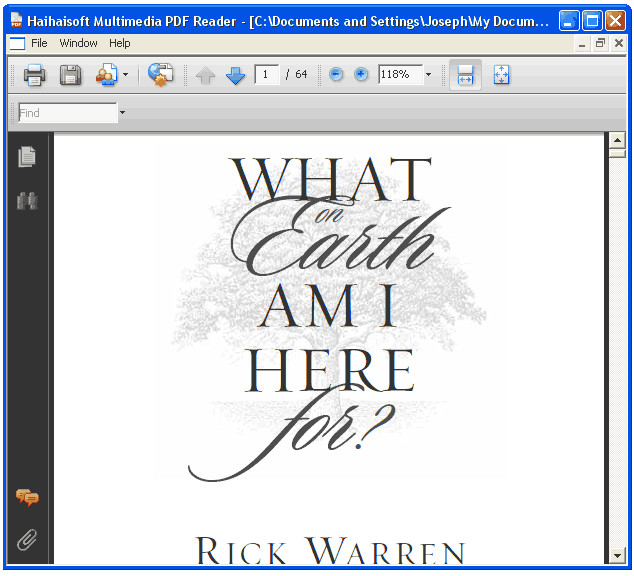Open the Pages panel sidebar icon
Viewport: 634px width, 576px height.
tap(27, 157)
